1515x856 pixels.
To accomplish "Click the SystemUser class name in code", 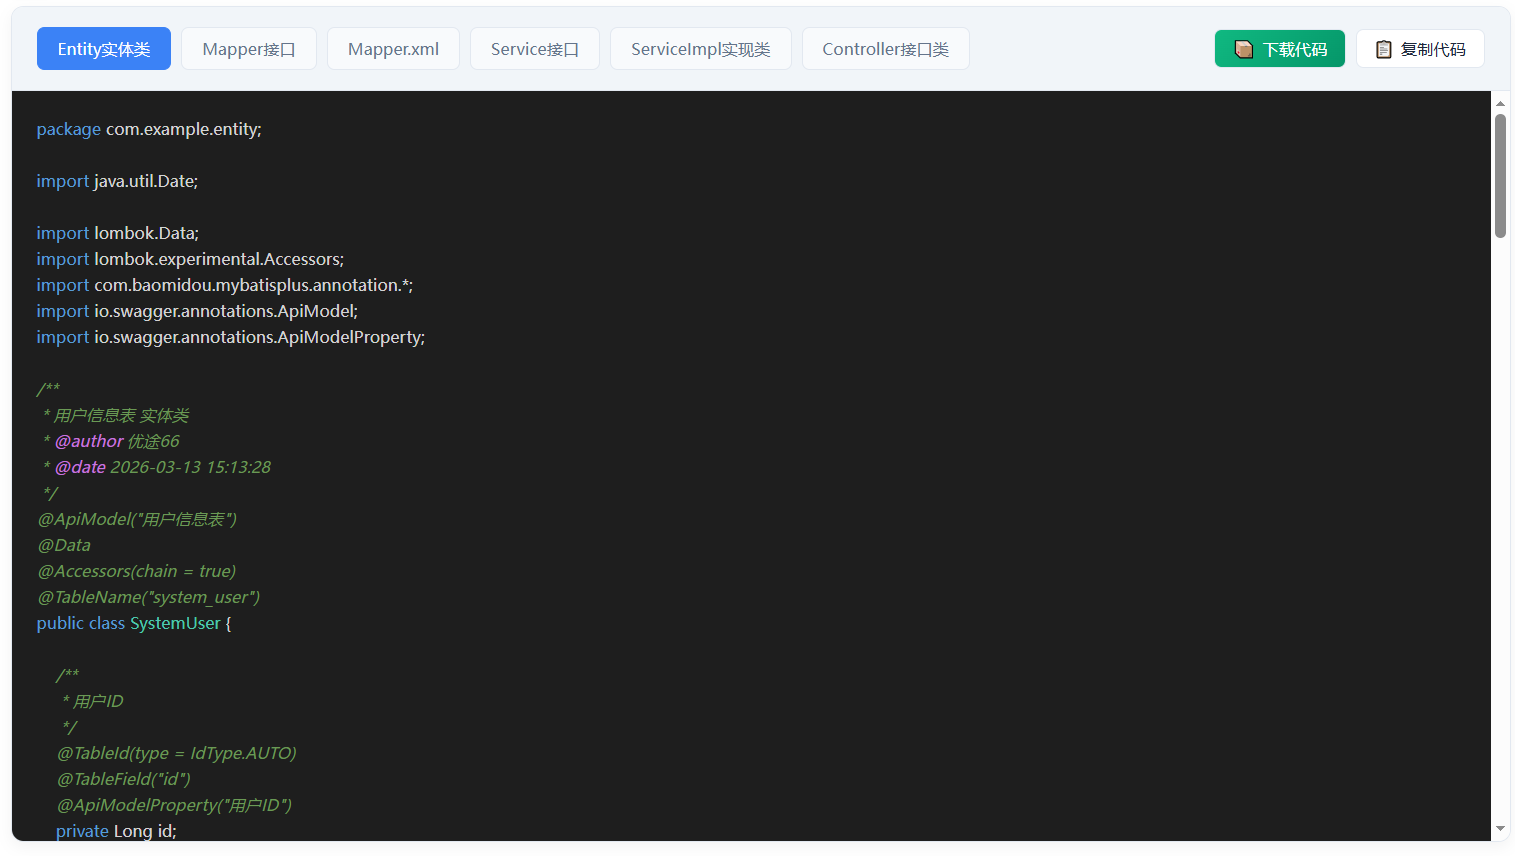I will pos(175,623).
